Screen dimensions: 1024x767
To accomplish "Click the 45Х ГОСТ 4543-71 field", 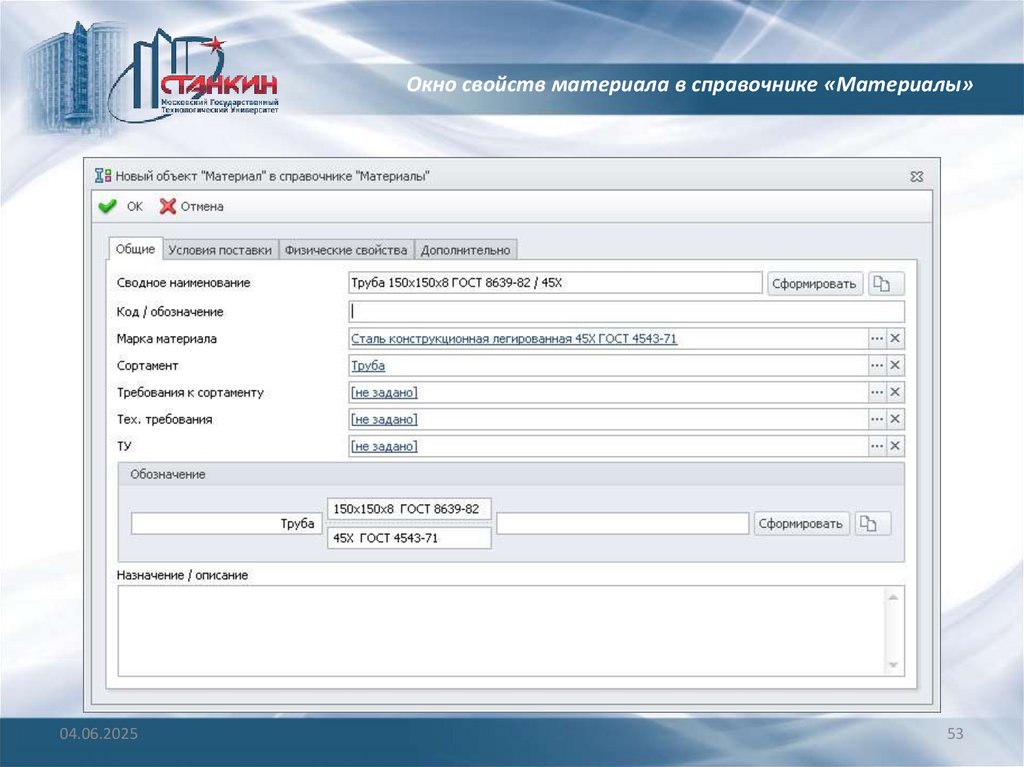I will pyautogui.click(x=409, y=538).
